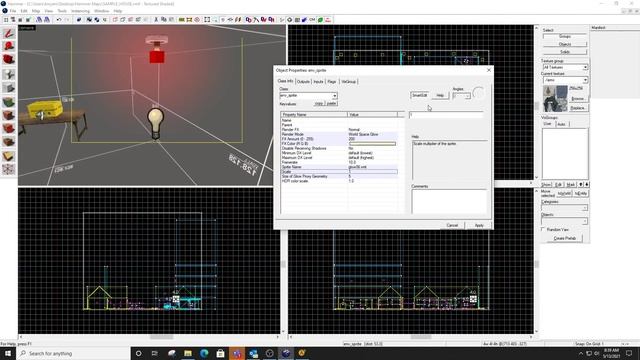Select the Selection tool in left toolbar
Screen dimensions: 640x360
[x=9, y=33]
